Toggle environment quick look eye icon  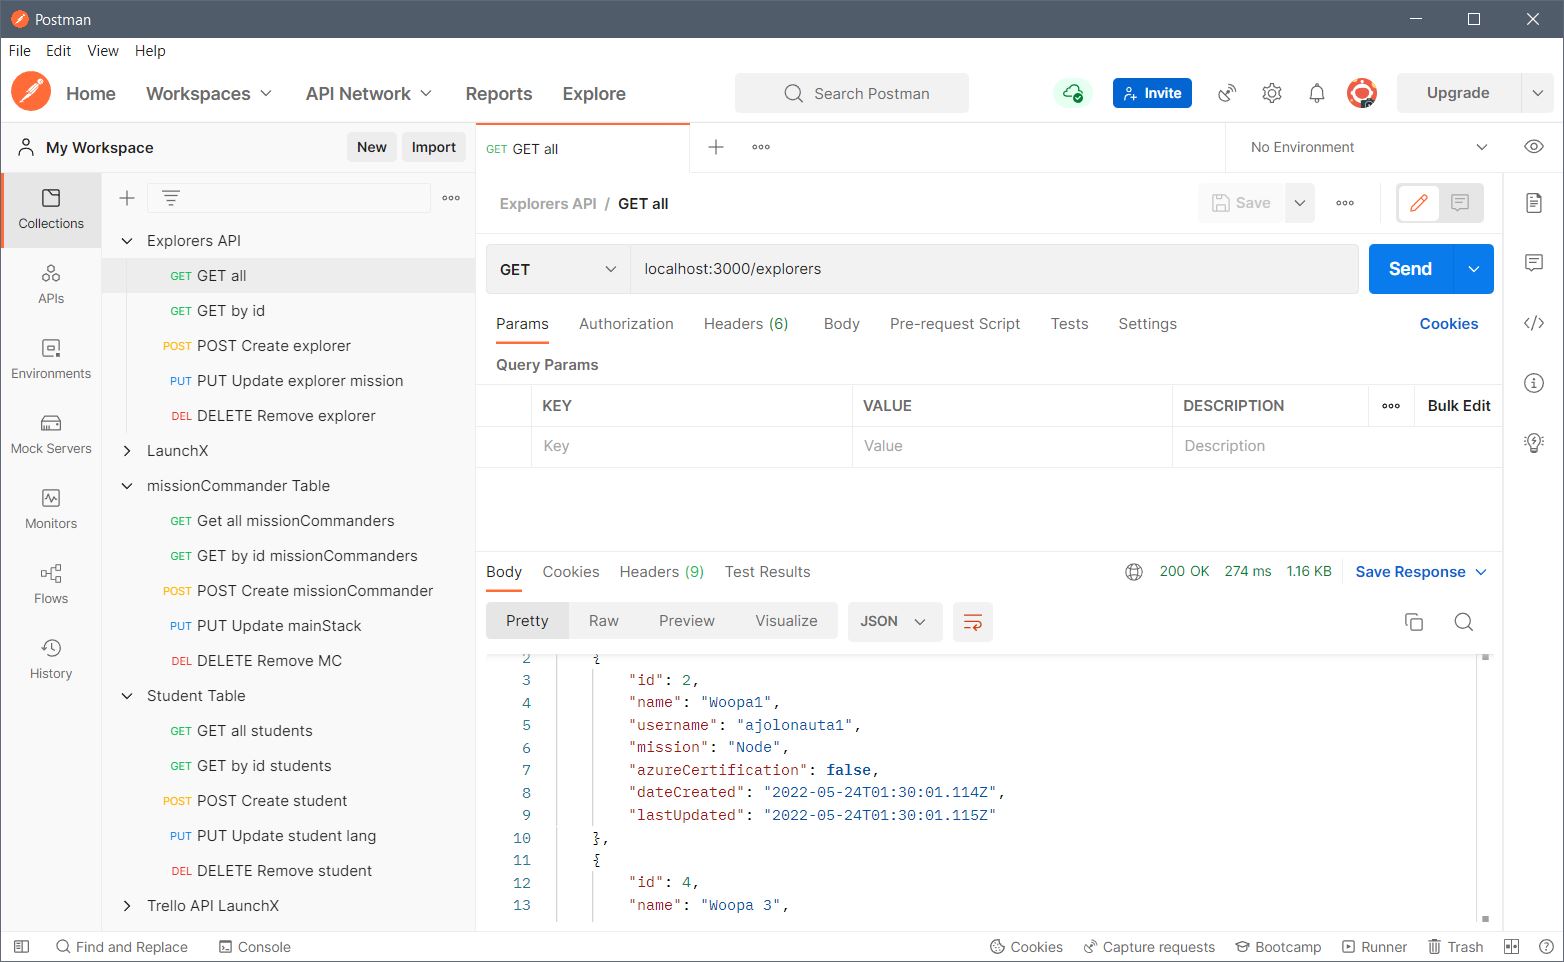click(x=1534, y=147)
